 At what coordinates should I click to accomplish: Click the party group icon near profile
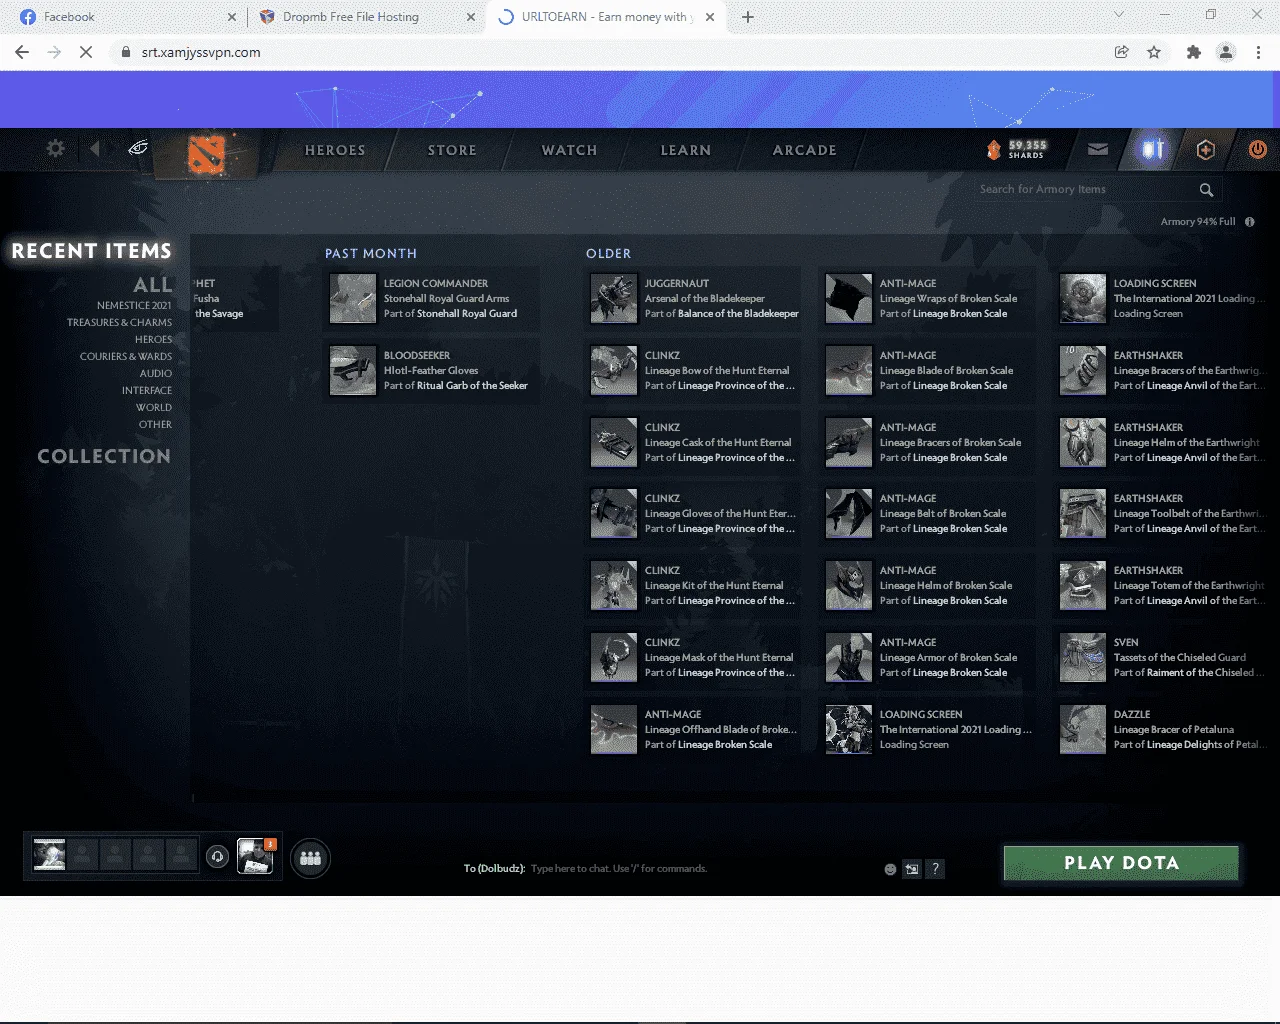(310, 858)
